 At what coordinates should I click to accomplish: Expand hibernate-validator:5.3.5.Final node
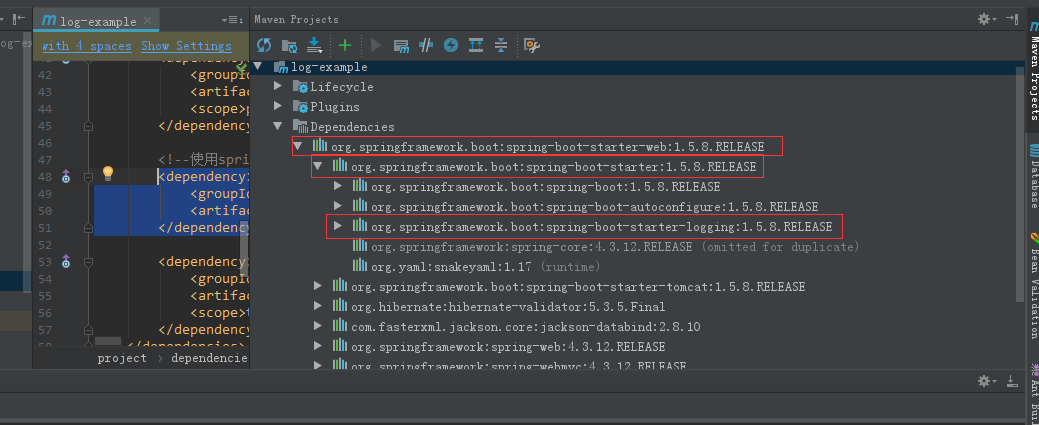[318, 306]
